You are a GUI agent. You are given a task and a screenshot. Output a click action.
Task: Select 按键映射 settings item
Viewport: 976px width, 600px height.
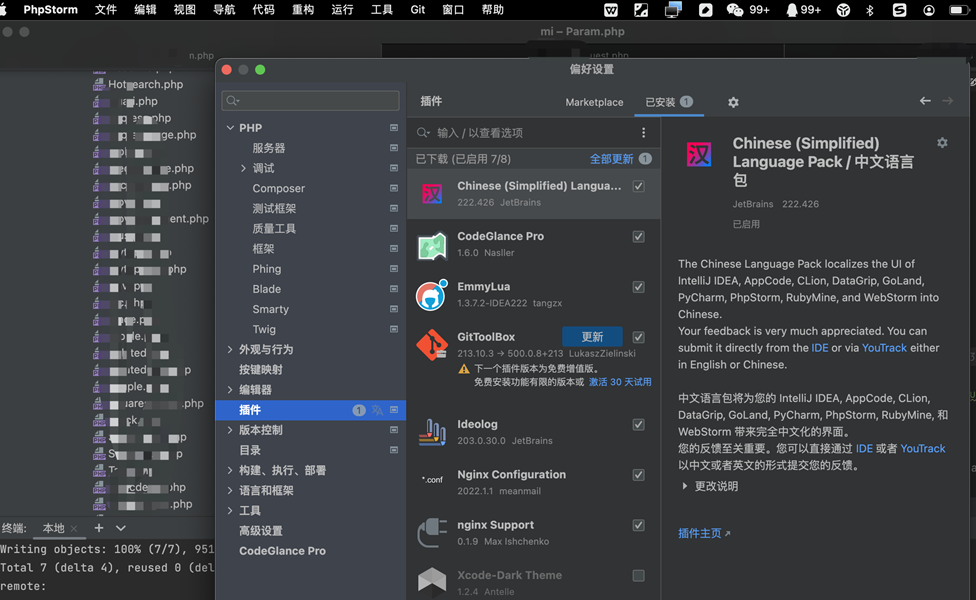coord(261,370)
